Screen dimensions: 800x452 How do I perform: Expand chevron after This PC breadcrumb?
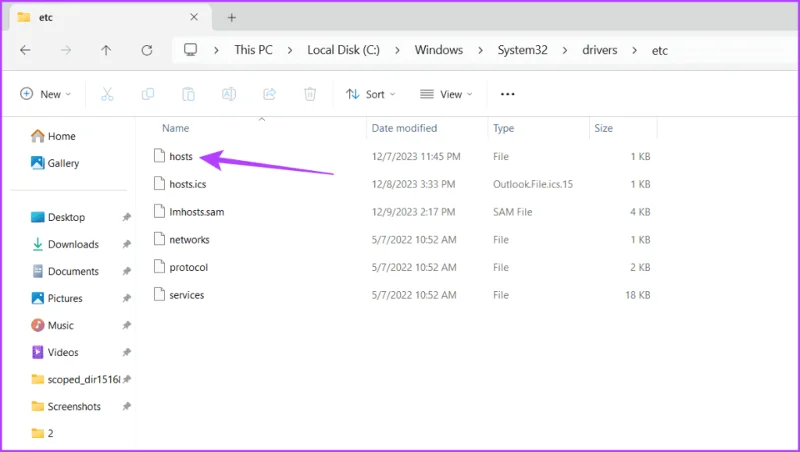[x=290, y=50]
